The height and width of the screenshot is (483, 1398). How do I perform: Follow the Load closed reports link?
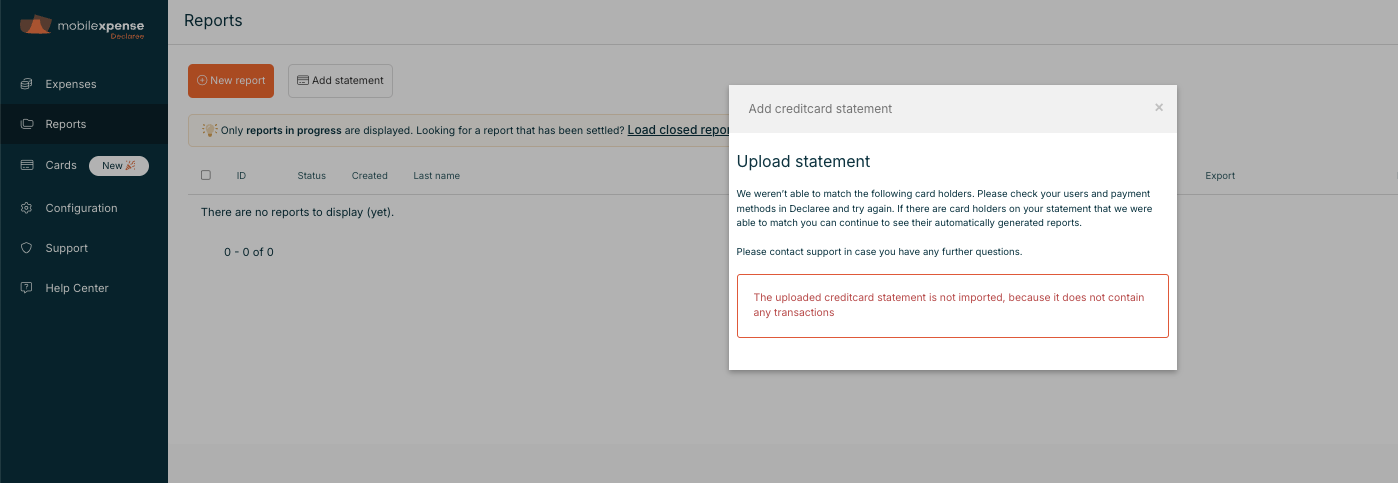pos(679,130)
